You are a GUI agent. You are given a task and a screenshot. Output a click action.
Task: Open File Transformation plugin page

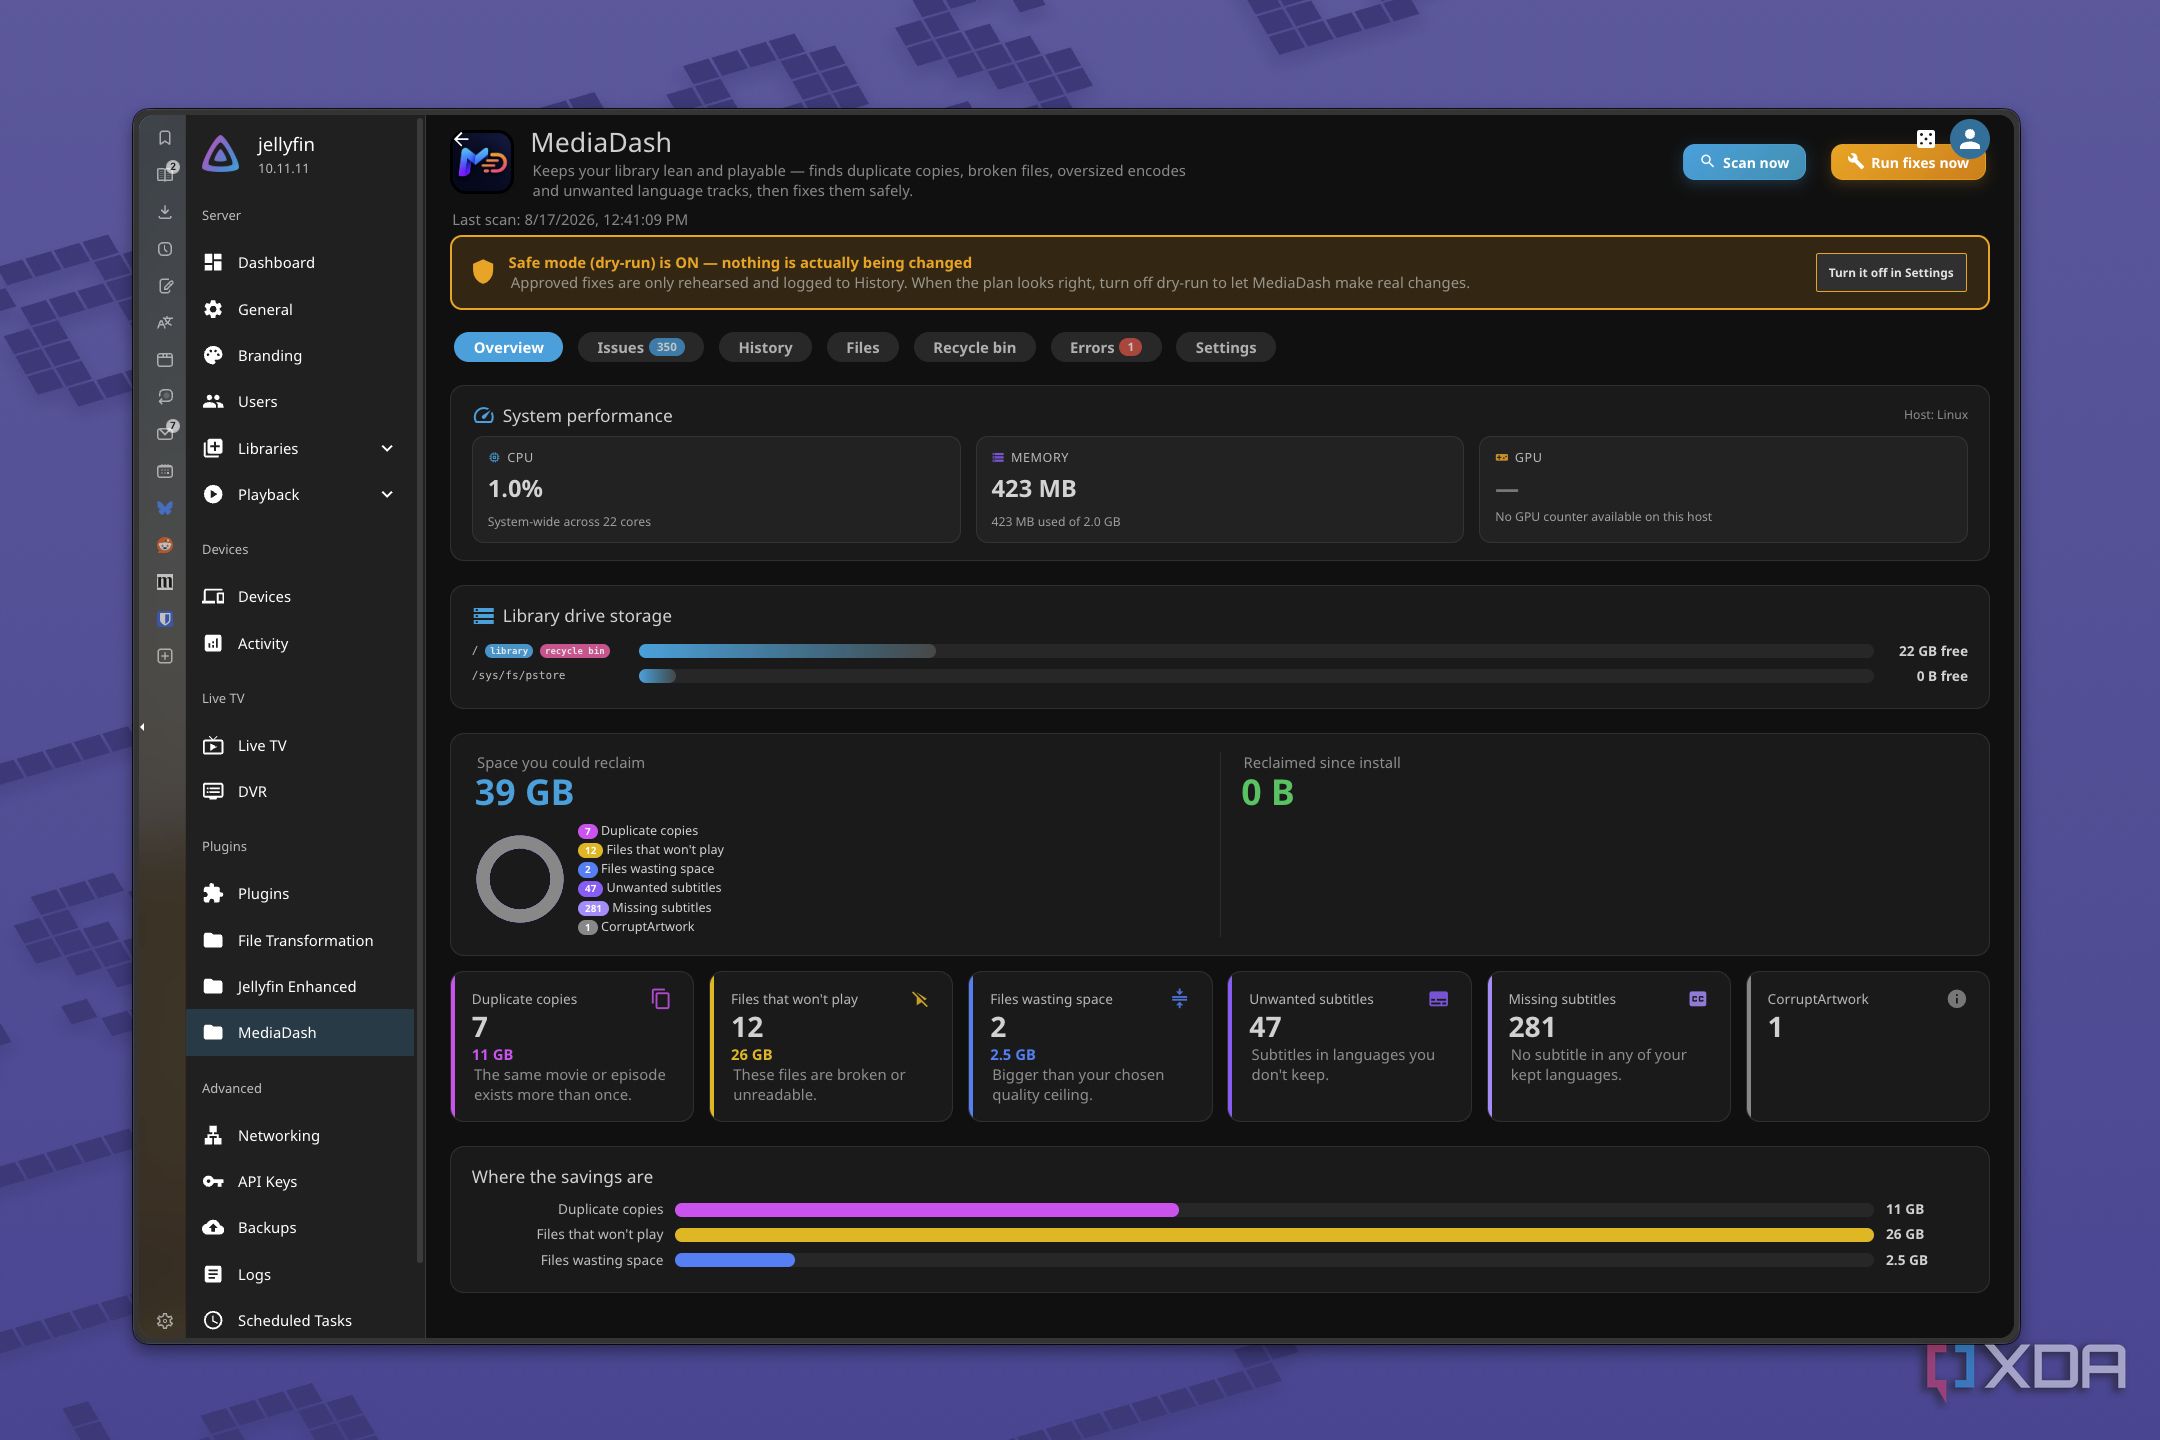coord(299,940)
